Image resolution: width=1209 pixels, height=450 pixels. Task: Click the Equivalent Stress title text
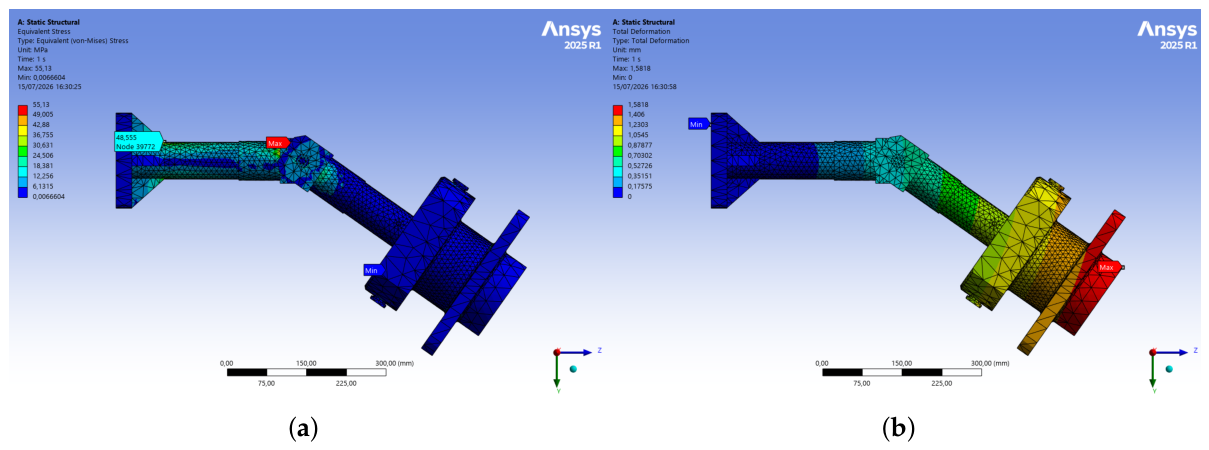click(41, 31)
